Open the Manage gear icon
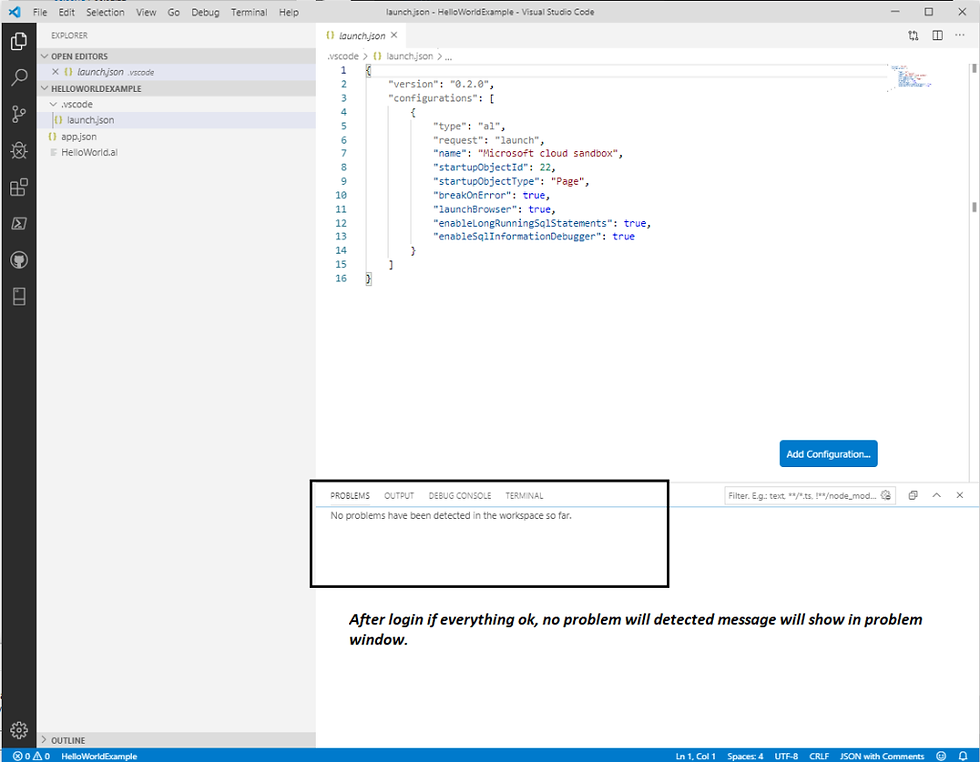This screenshot has width=980, height=762. point(19,729)
